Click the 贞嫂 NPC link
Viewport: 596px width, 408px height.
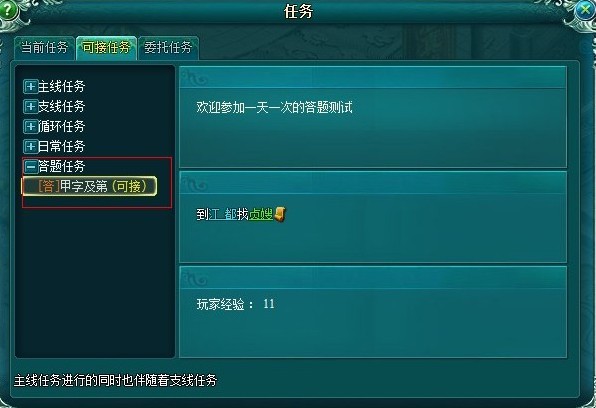click(x=261, y=215)
